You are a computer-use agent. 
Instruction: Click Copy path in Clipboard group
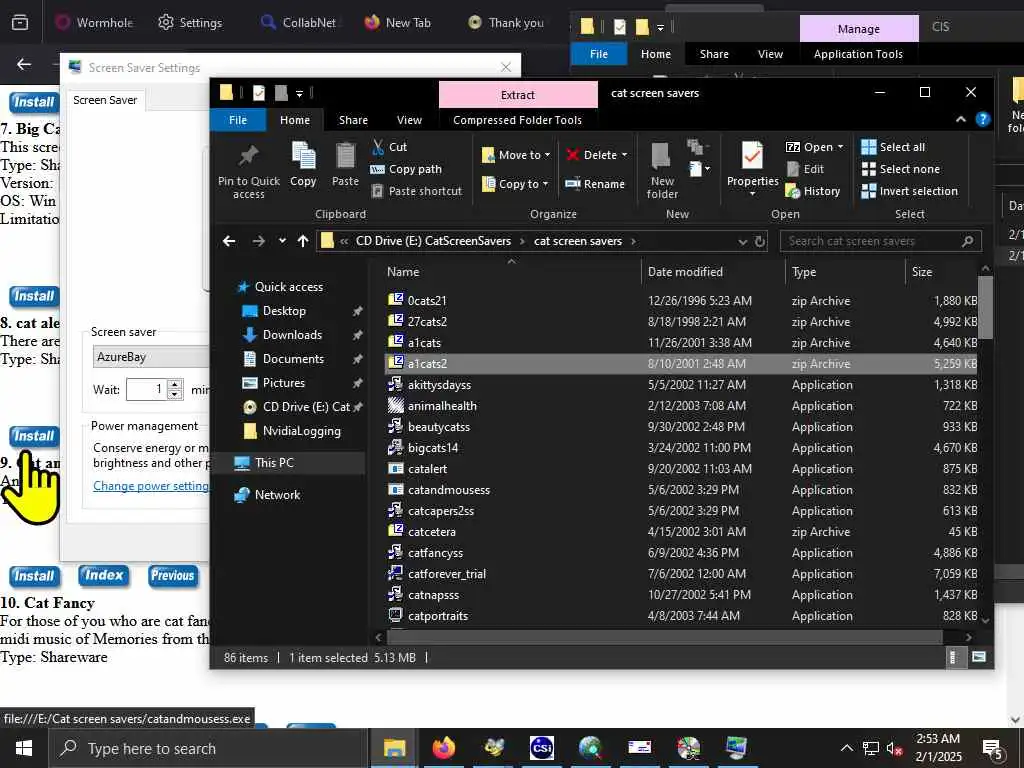point(406,169)
